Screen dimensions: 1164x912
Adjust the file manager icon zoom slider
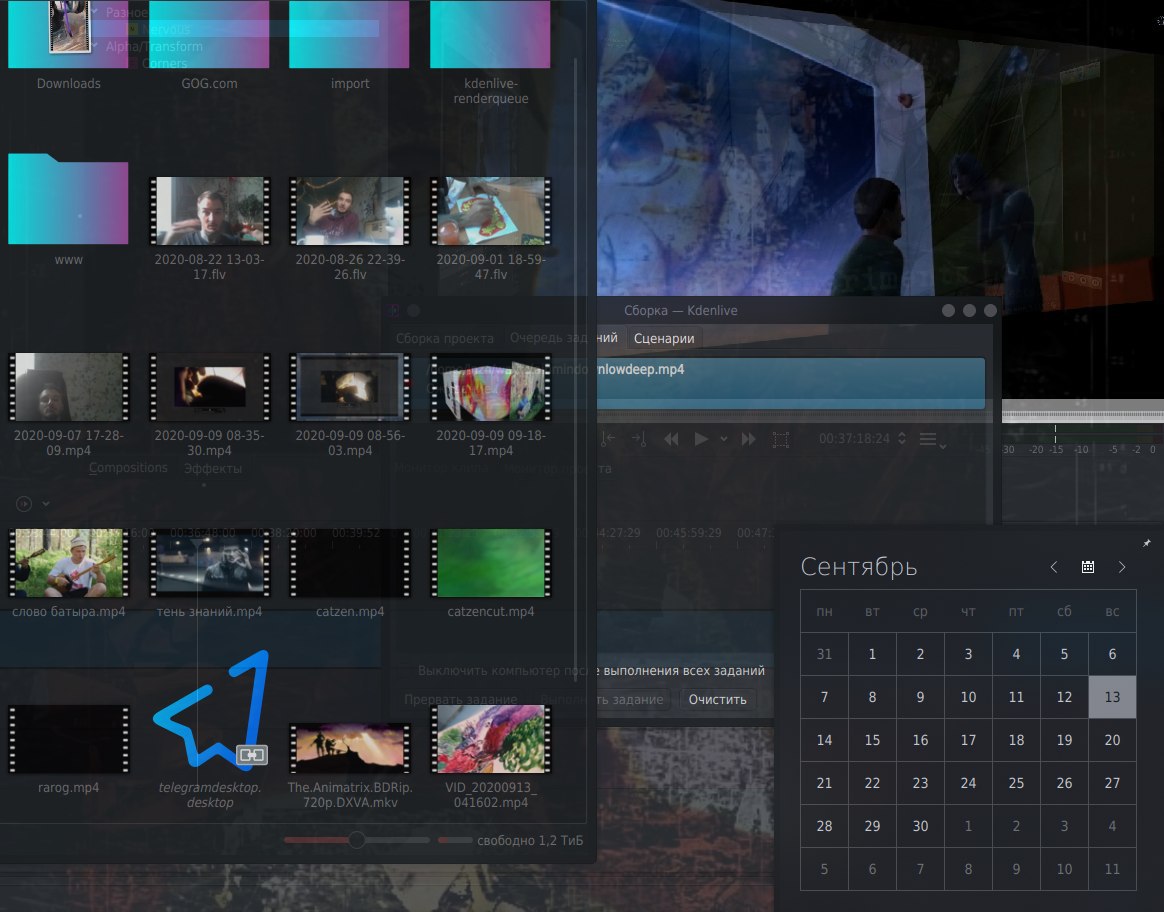point(357,840)
